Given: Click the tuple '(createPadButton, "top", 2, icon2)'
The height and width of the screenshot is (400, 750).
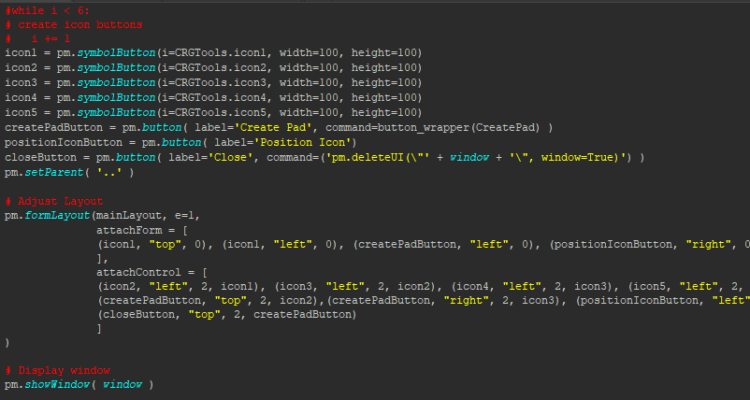Looking at the screenshot, I should [210, 300].
